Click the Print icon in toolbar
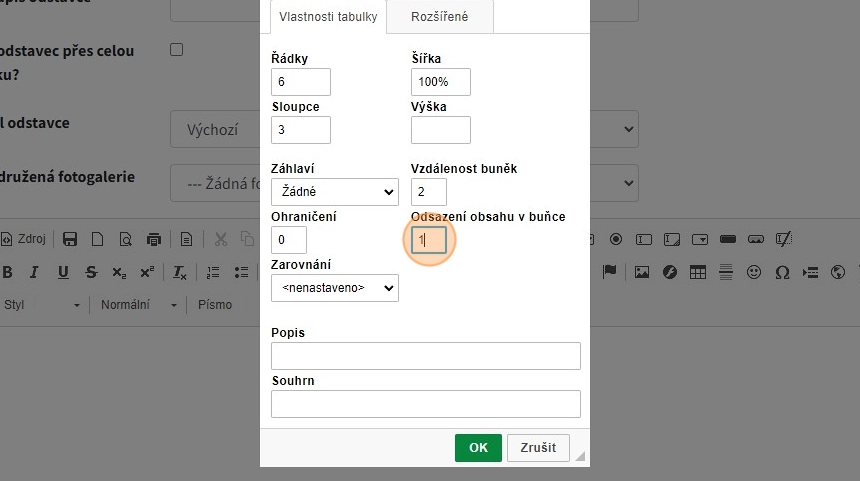The height and width of the screenshot is (481, 860). (x=153, y=239)
